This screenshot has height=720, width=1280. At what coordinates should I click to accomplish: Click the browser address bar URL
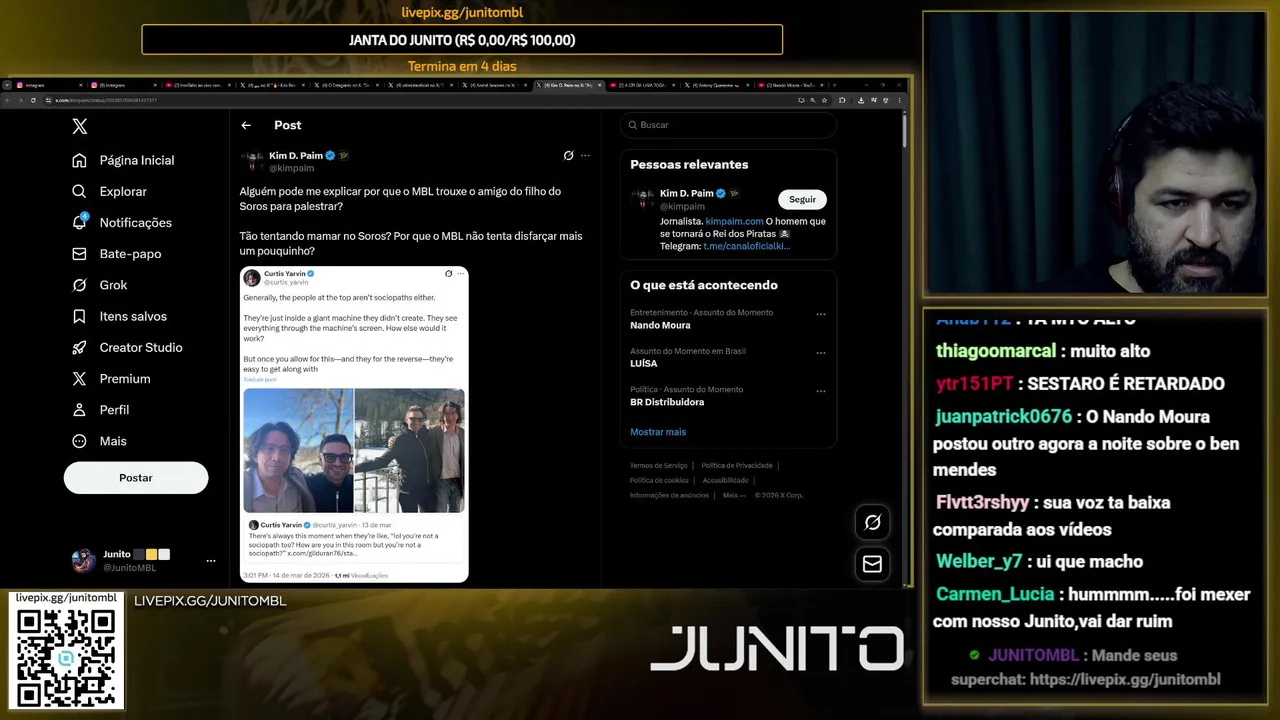click(x=105, y=100)
